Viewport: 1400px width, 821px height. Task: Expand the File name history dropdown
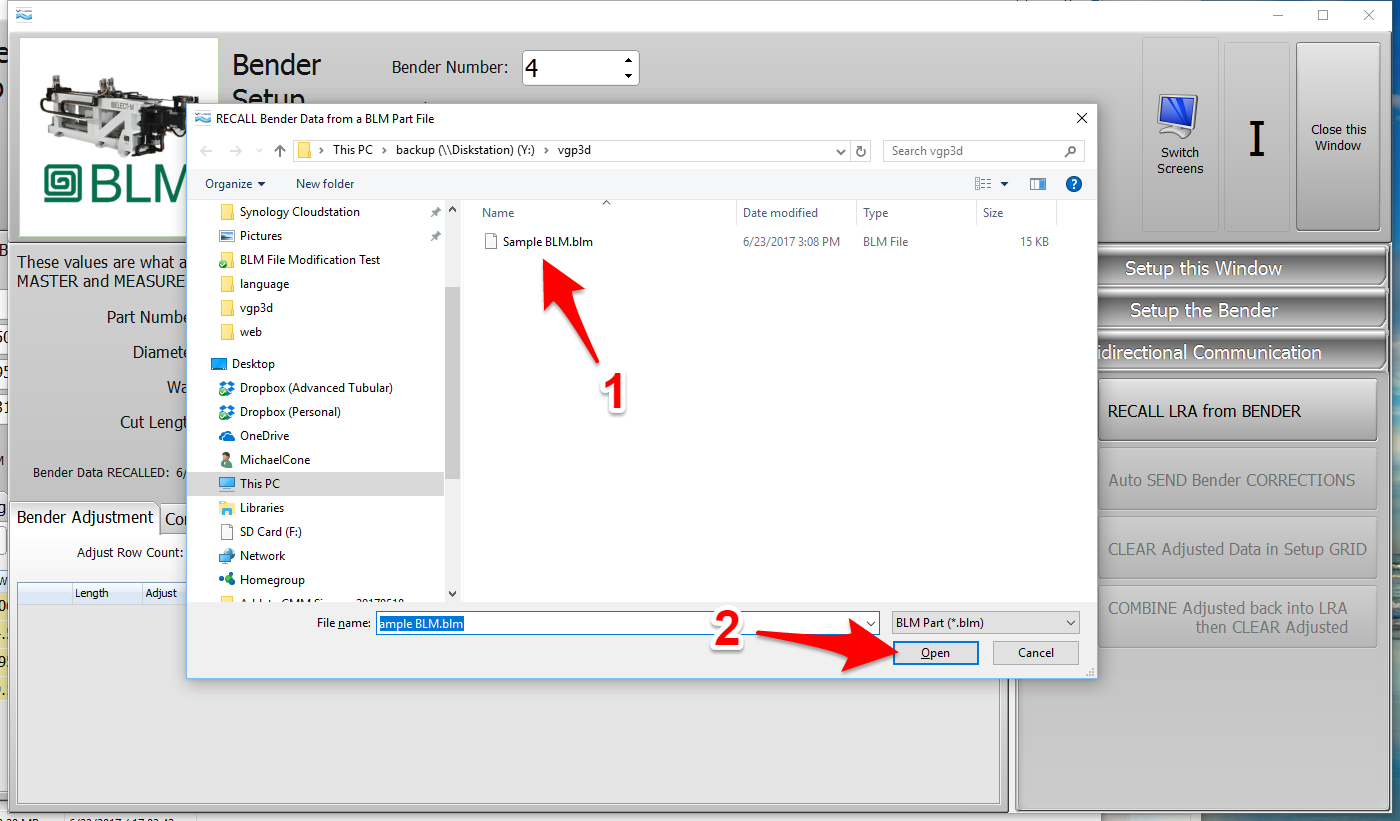(x=869, y=623)
